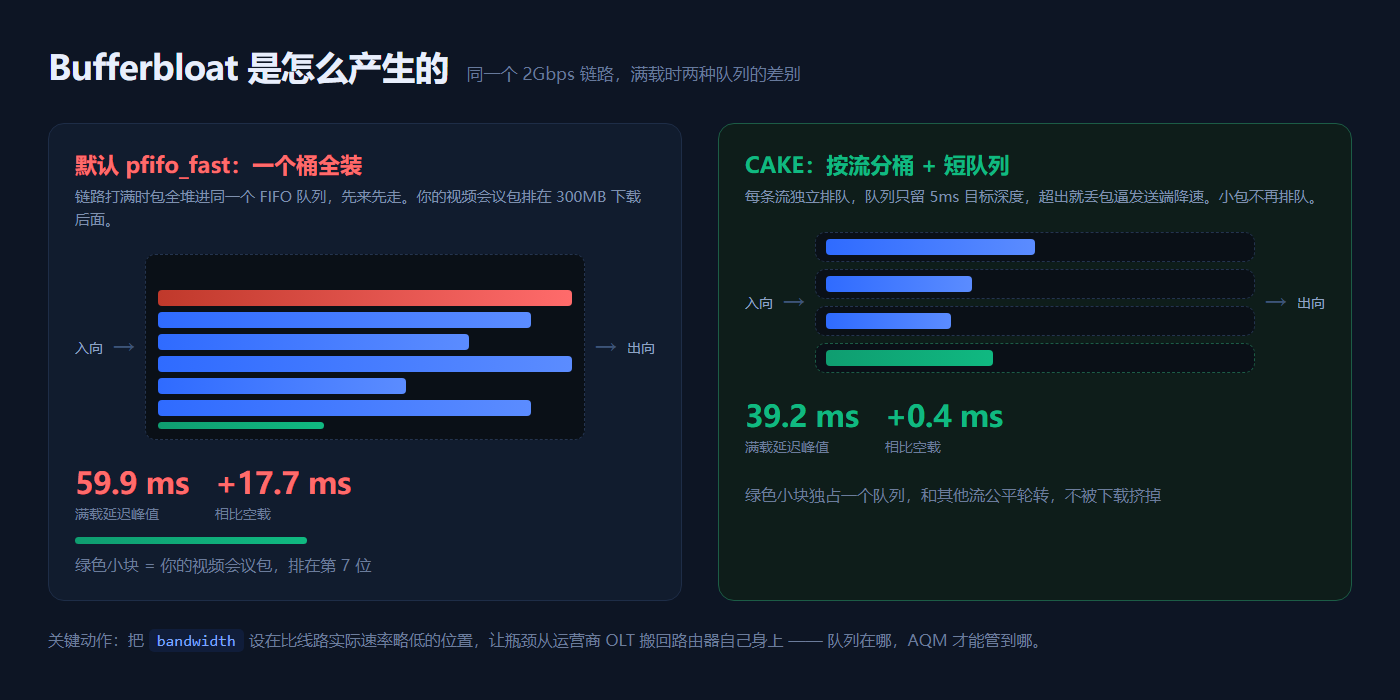The image size is (1400, 700).
Task: Click the inbound arrow before CAKE queues
Action: click(794, 302)
